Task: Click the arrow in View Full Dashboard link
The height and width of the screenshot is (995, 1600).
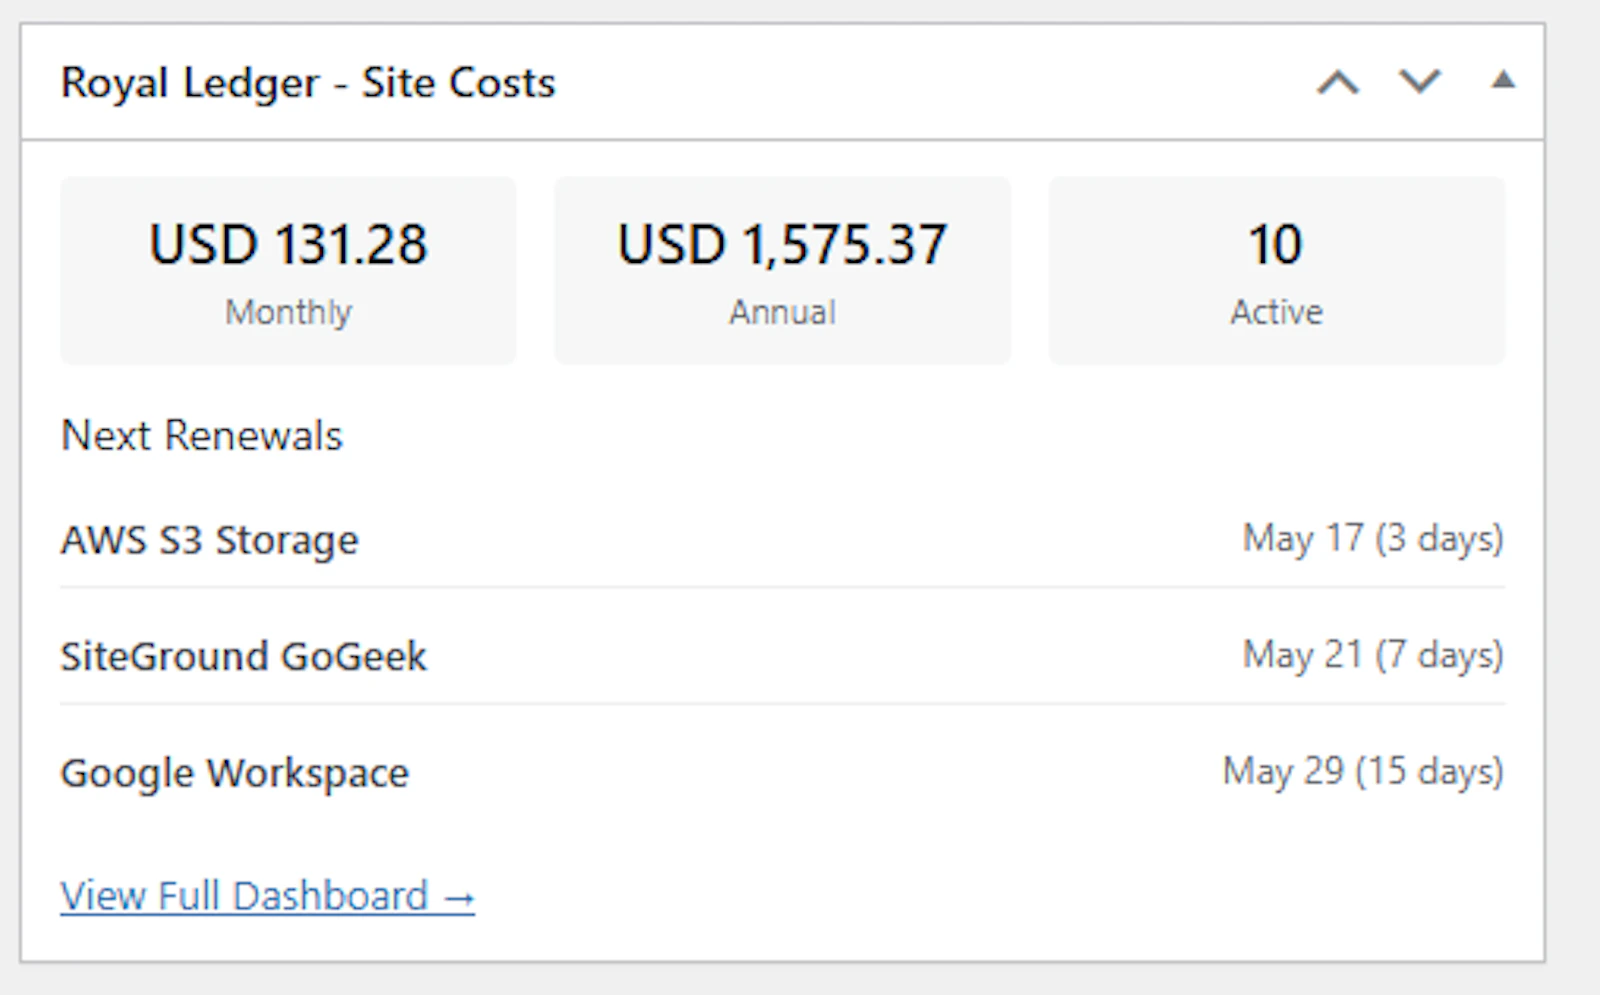Action: point(459,898)
